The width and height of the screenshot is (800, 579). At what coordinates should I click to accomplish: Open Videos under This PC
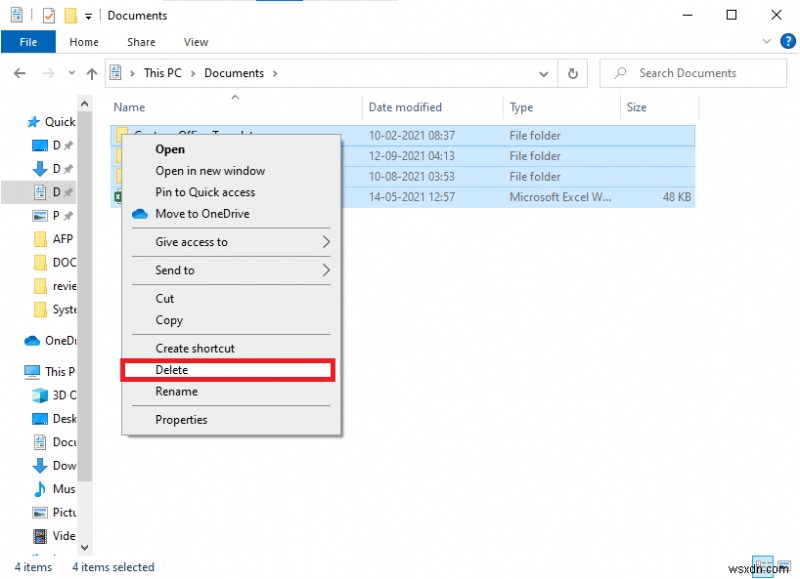[x=54, y=536]
